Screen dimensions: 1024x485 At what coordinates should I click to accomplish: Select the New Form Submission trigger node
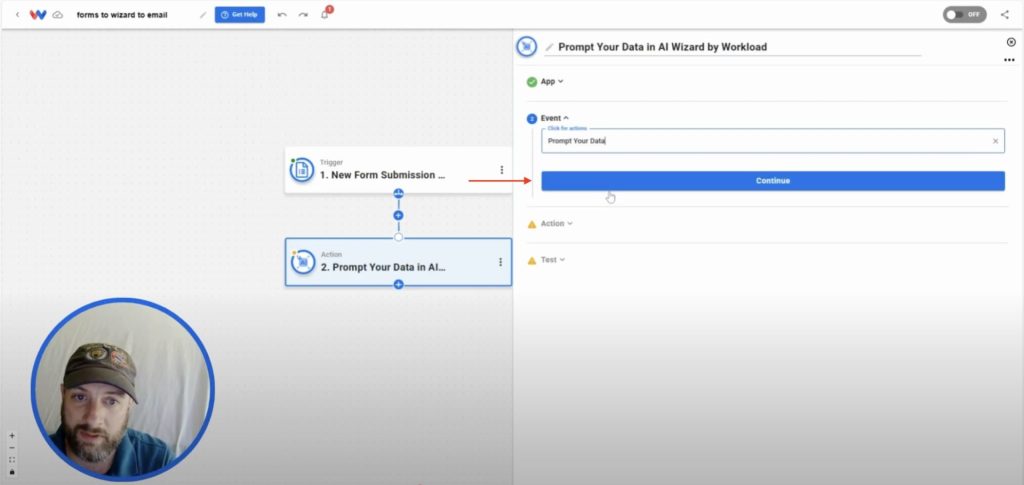(398, 170)
